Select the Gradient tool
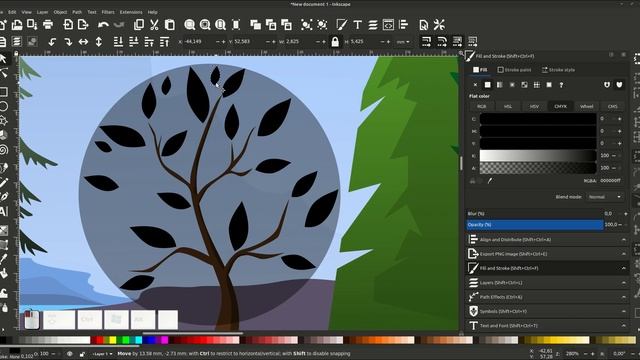This screenshot has height=360, width=640. pos(3,231)
